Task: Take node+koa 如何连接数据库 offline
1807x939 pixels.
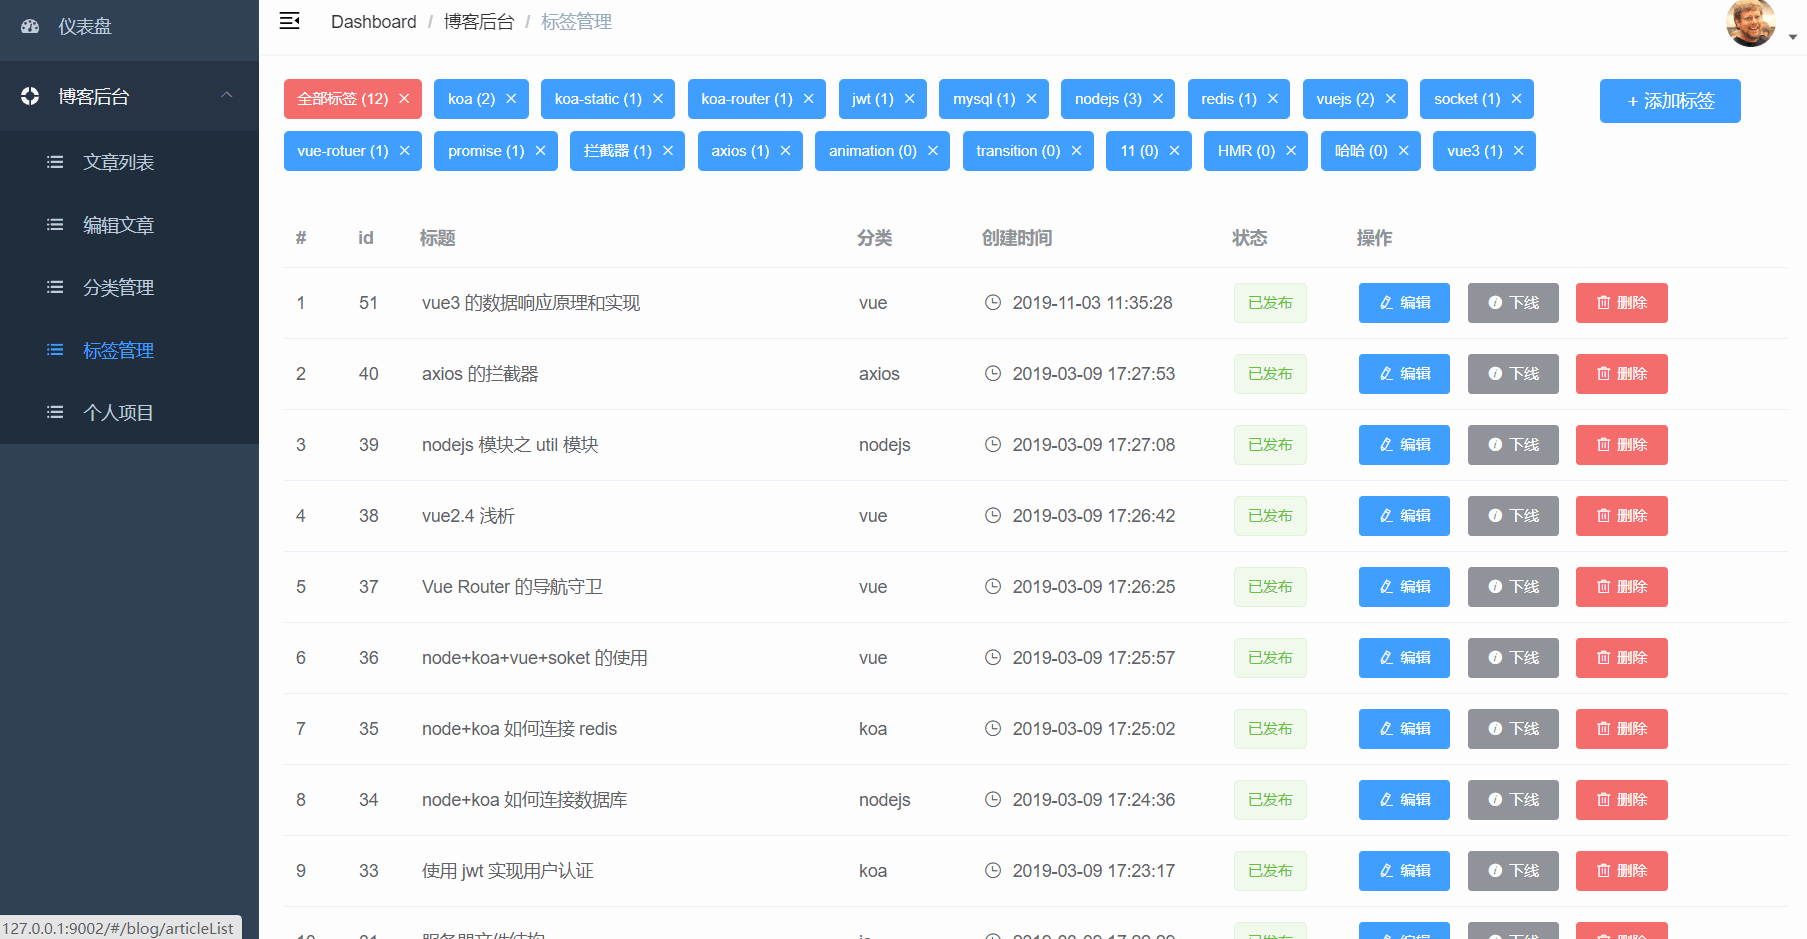Action: 1513,800
